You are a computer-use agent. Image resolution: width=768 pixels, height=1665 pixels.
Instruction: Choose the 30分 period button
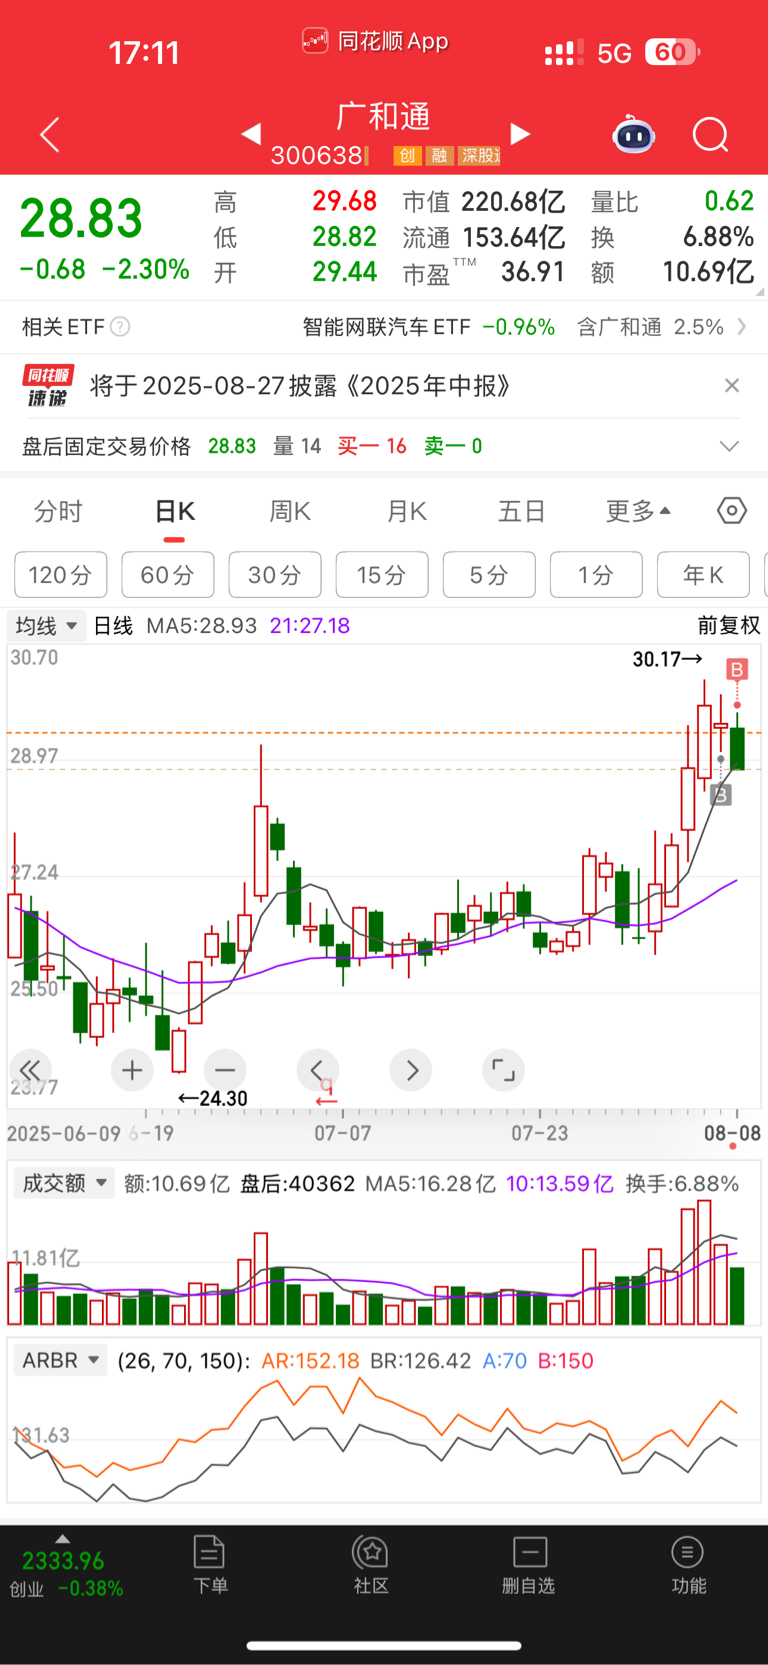point(275,575)
